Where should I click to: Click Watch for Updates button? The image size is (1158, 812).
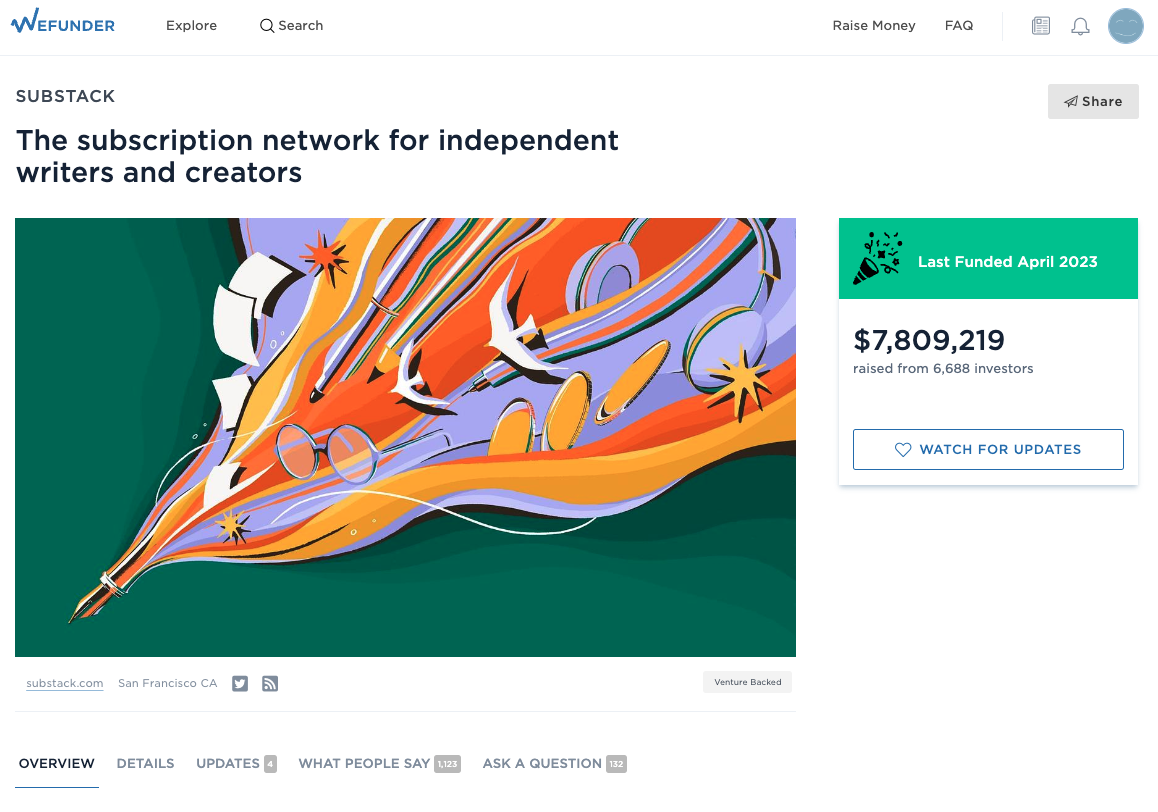coord(988,450)
